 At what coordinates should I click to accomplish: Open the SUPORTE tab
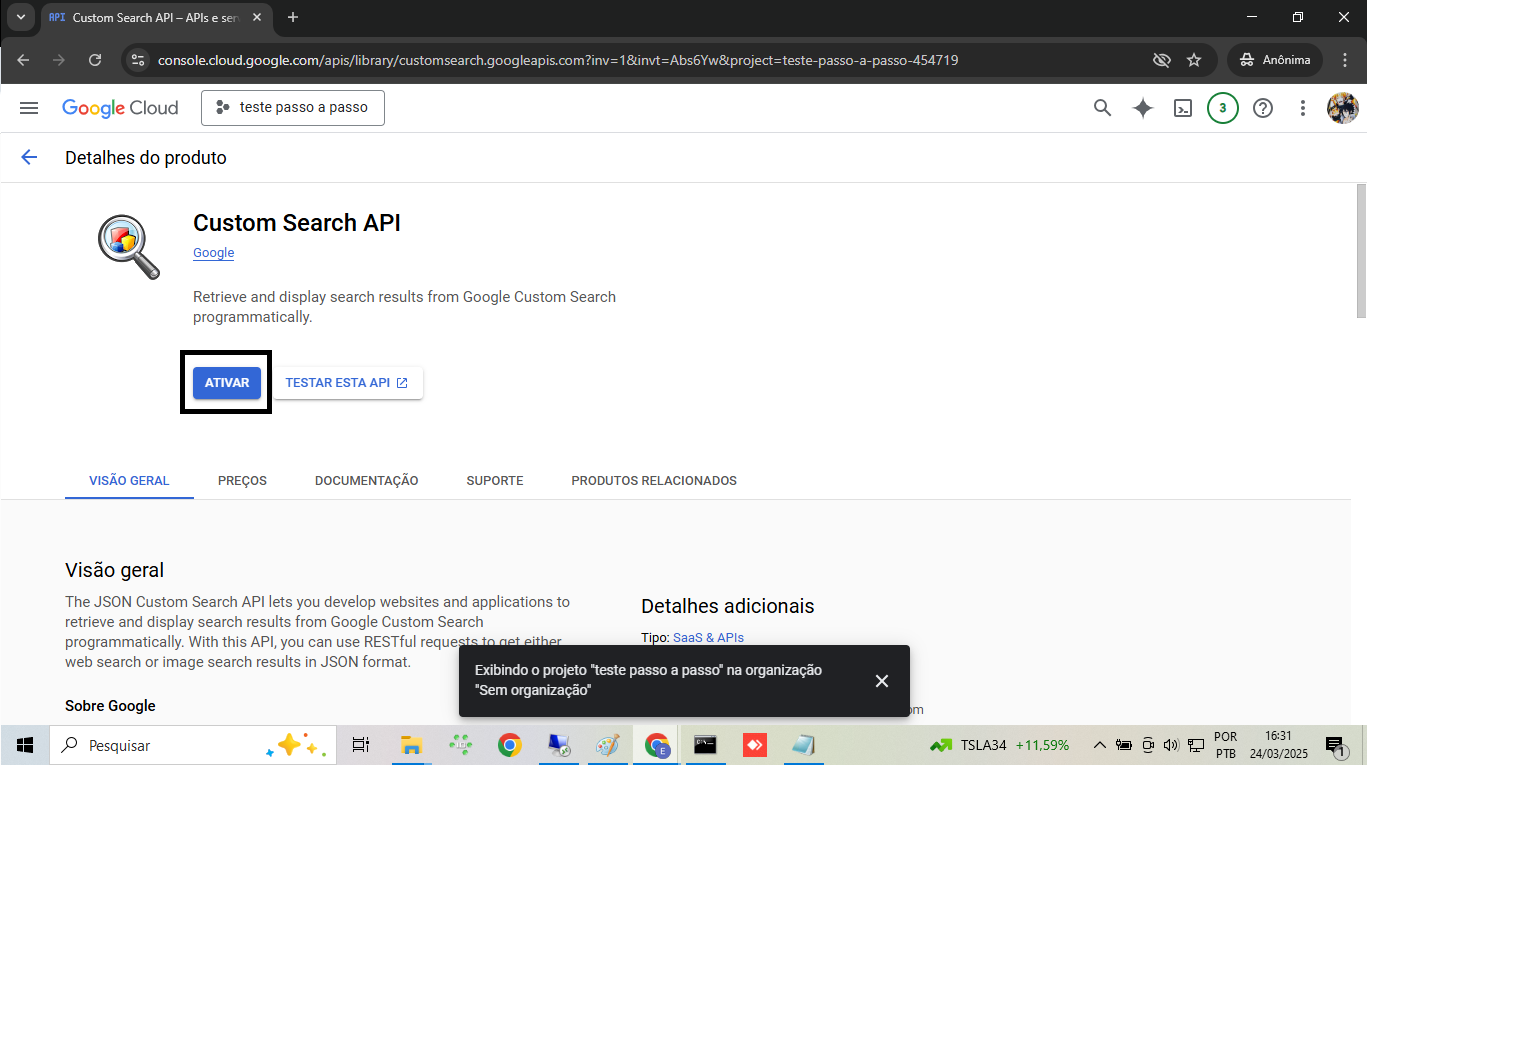click(x=495, y=481)
